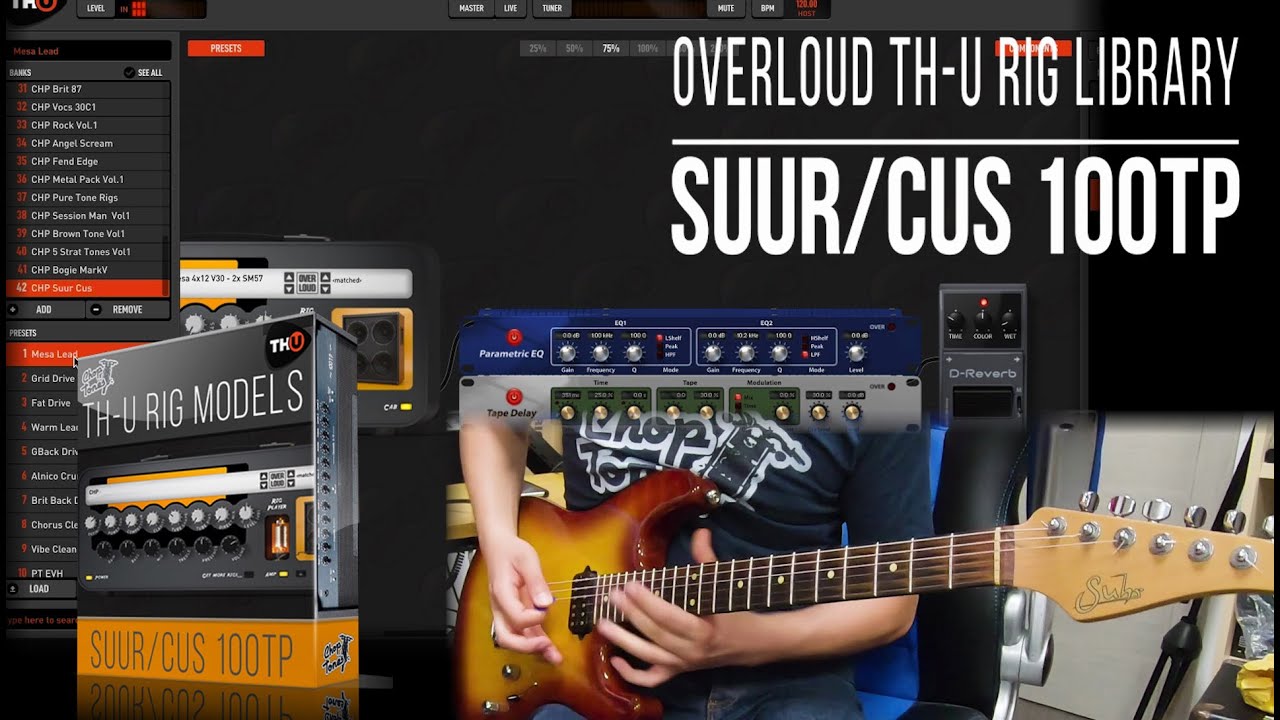Screen dimensions: 1280x720
Task: Click the EQ1 Frequency knob
Action: [601, 352]
